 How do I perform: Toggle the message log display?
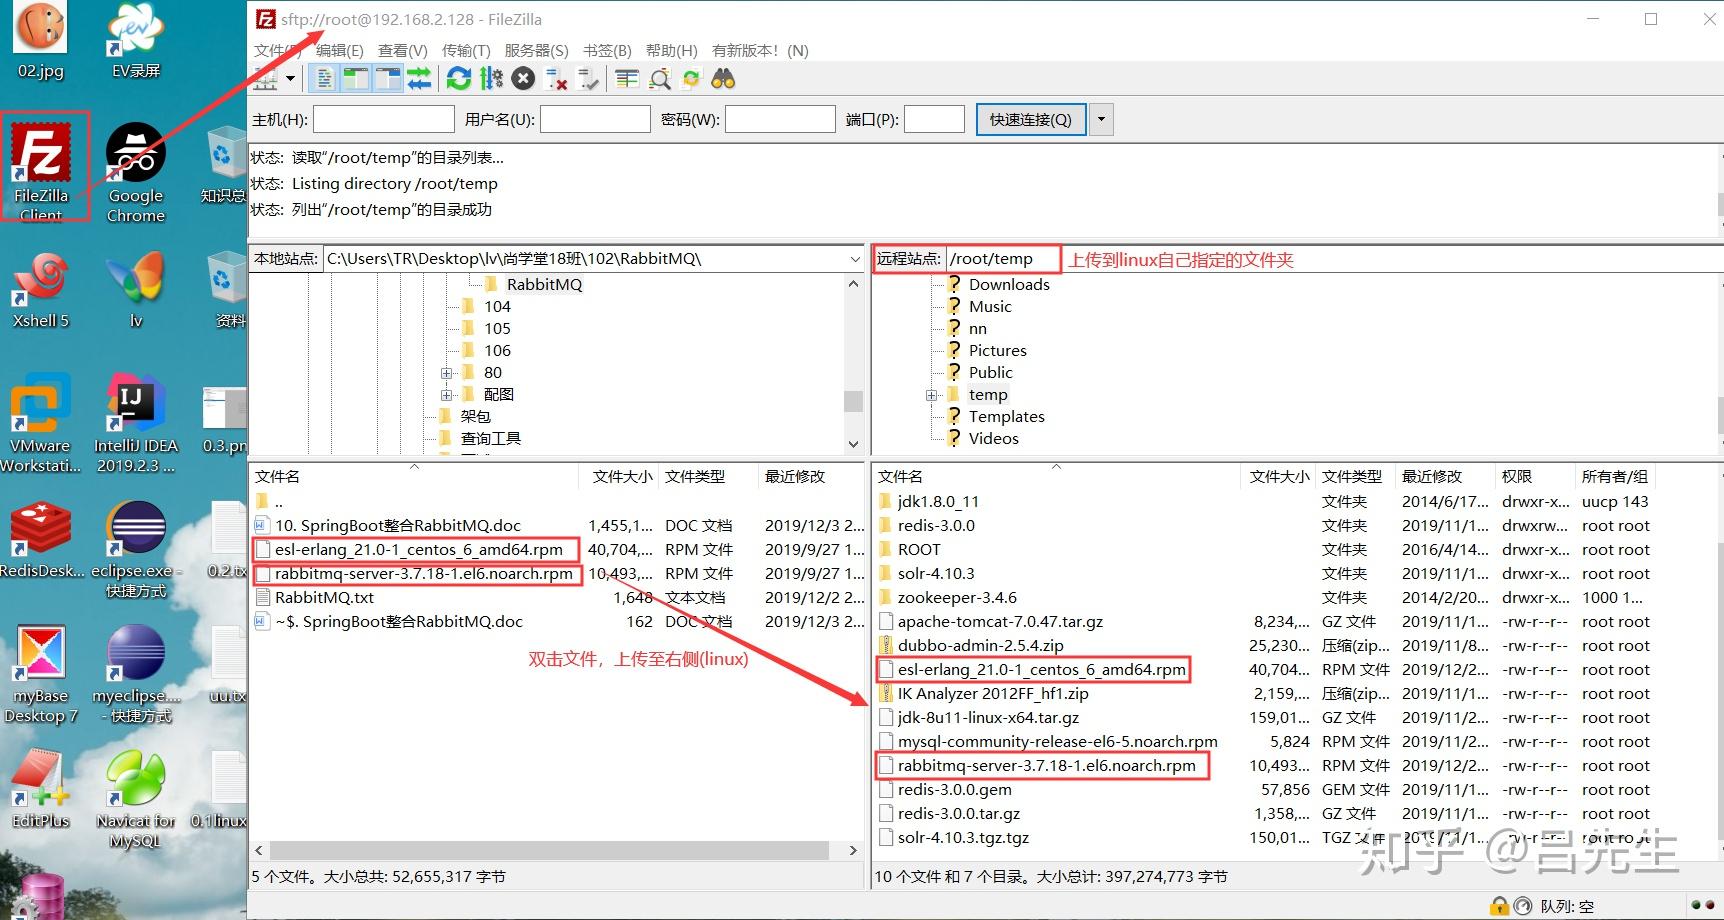point(323,78)
